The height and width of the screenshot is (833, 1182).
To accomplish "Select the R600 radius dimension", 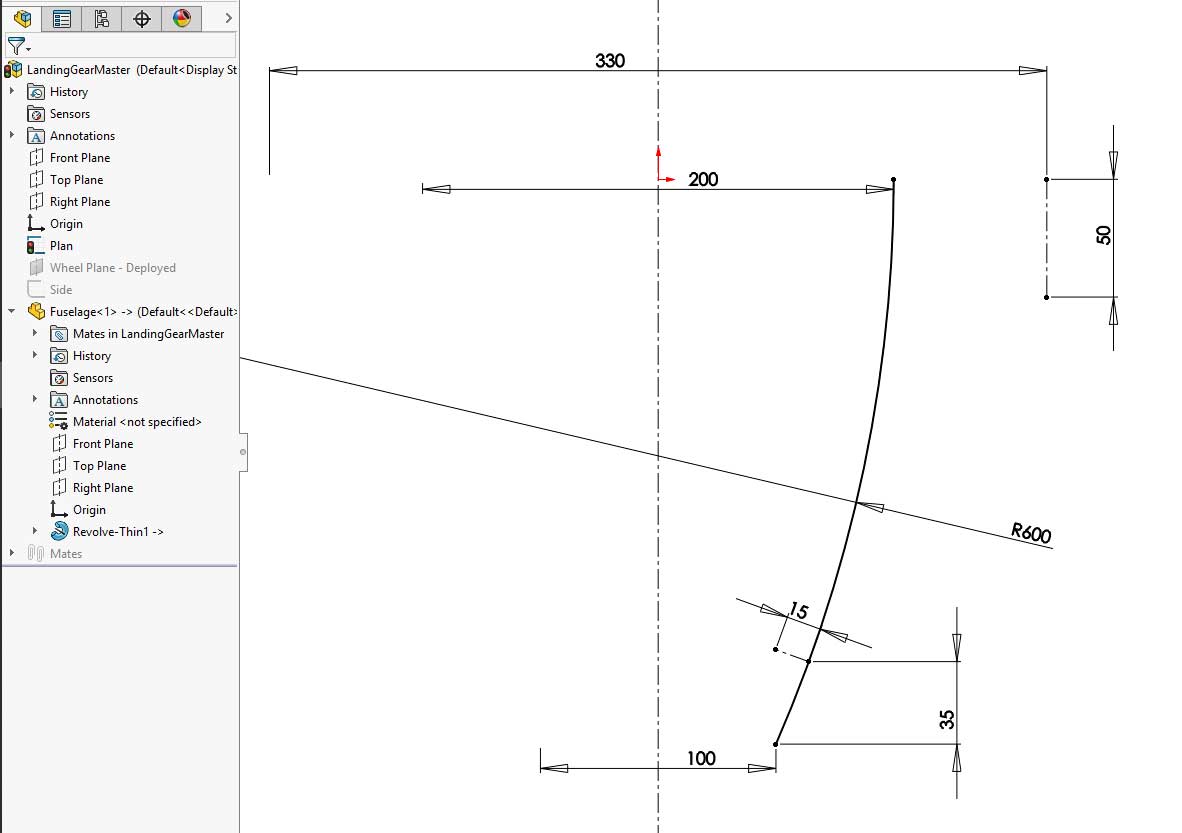I will click(1031, 532).
